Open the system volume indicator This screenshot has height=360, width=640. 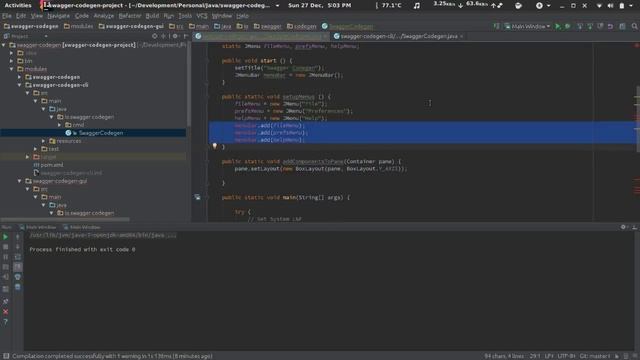click(610, 5)
